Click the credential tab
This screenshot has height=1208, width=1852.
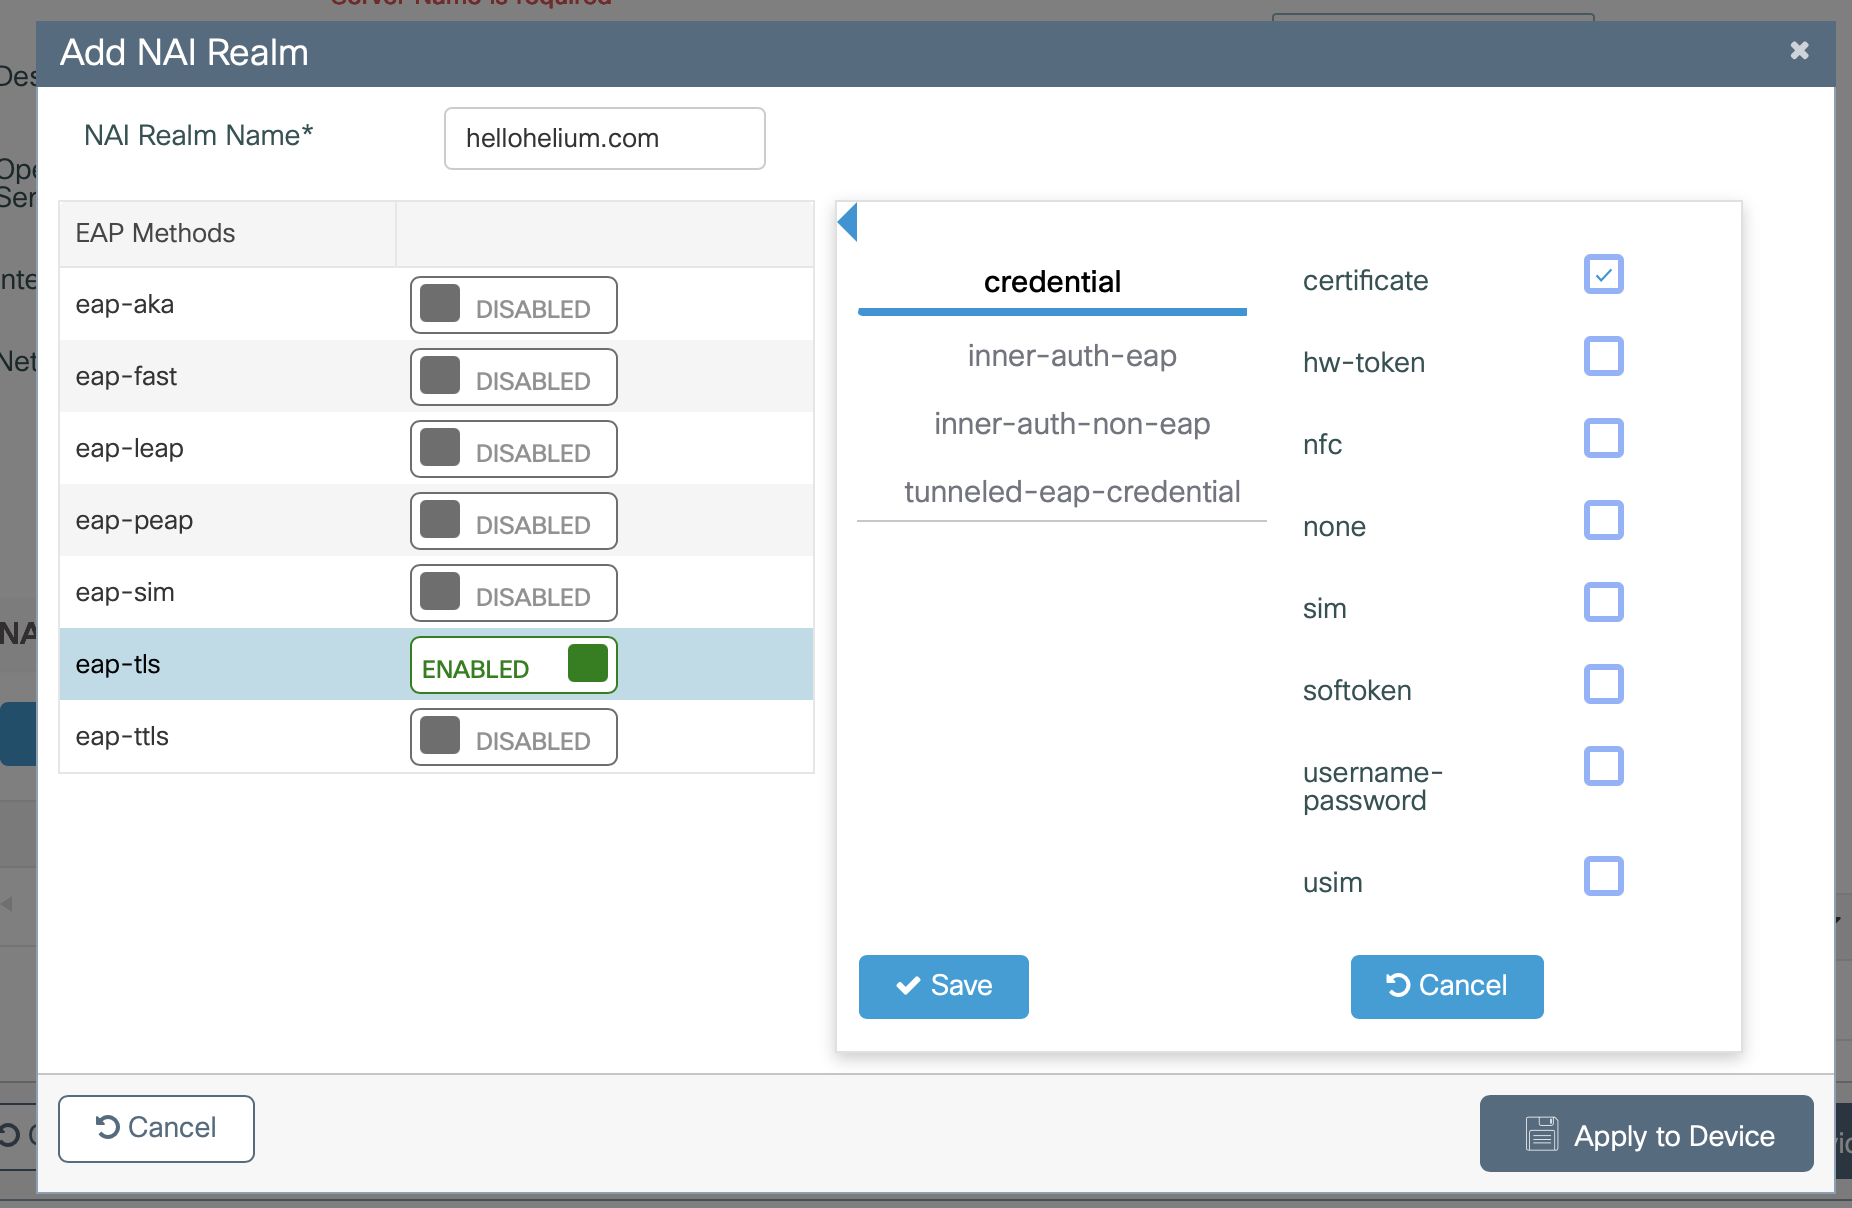(x=1052, y=282)
